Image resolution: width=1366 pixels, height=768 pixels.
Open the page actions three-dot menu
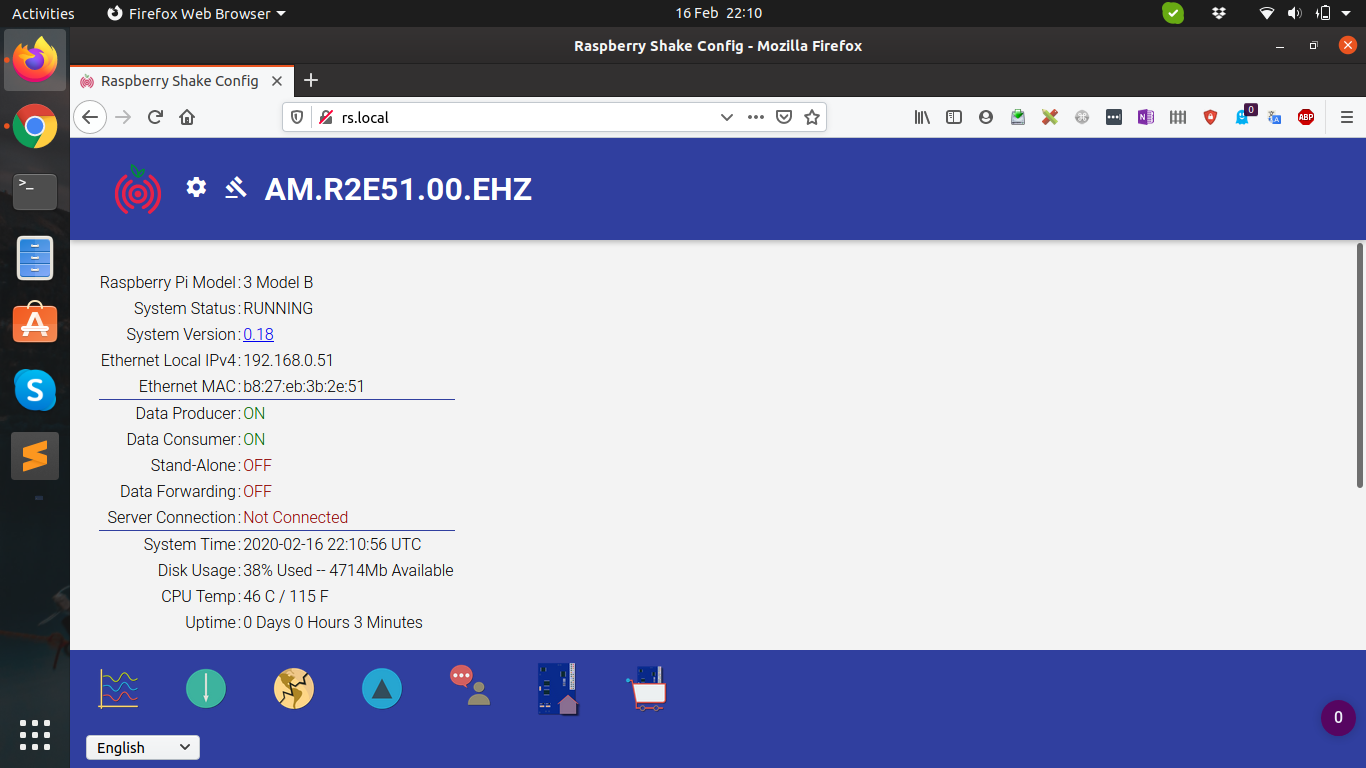(756, 117)
